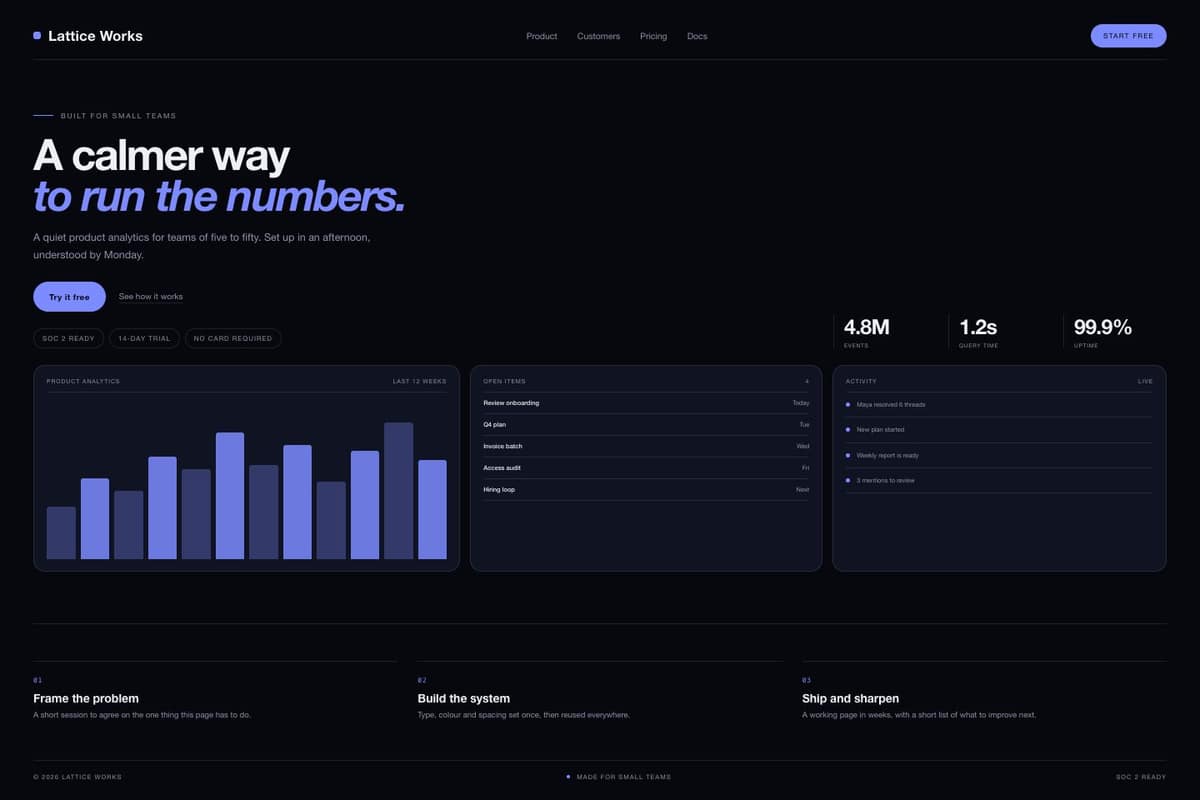This screenshot has height=800, width=1200.
Task: Click the 'to run the numbers.' headline
Action: click(x=219, y=196)
